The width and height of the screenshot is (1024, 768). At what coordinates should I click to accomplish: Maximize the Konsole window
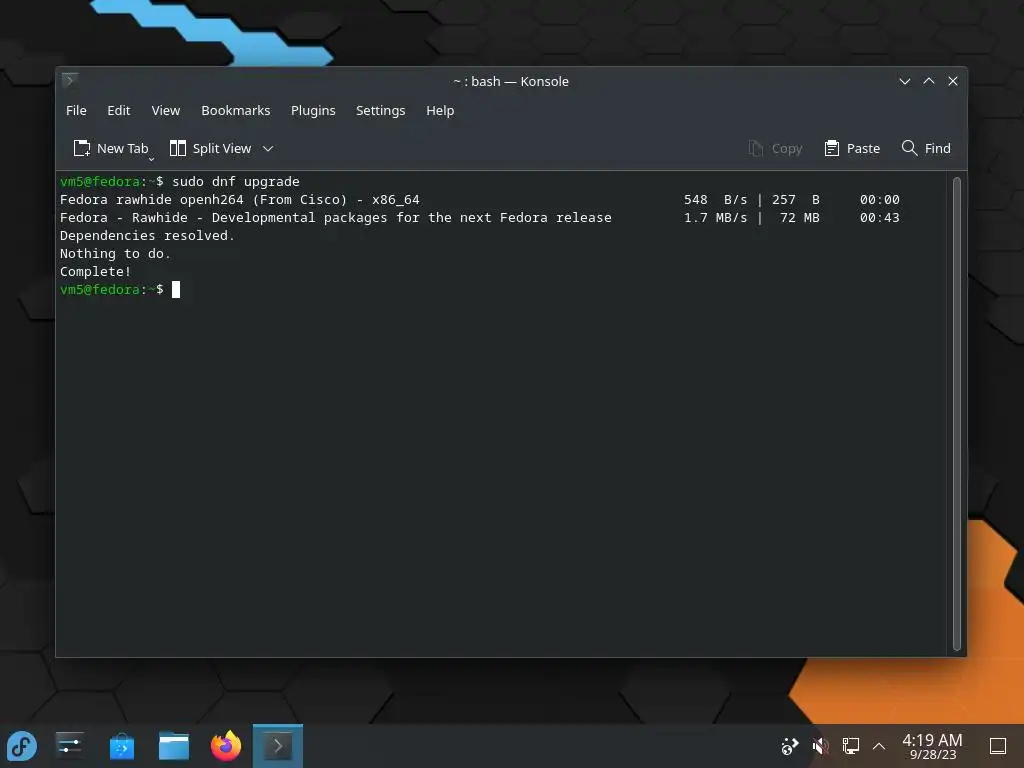(x=929, y=81)
